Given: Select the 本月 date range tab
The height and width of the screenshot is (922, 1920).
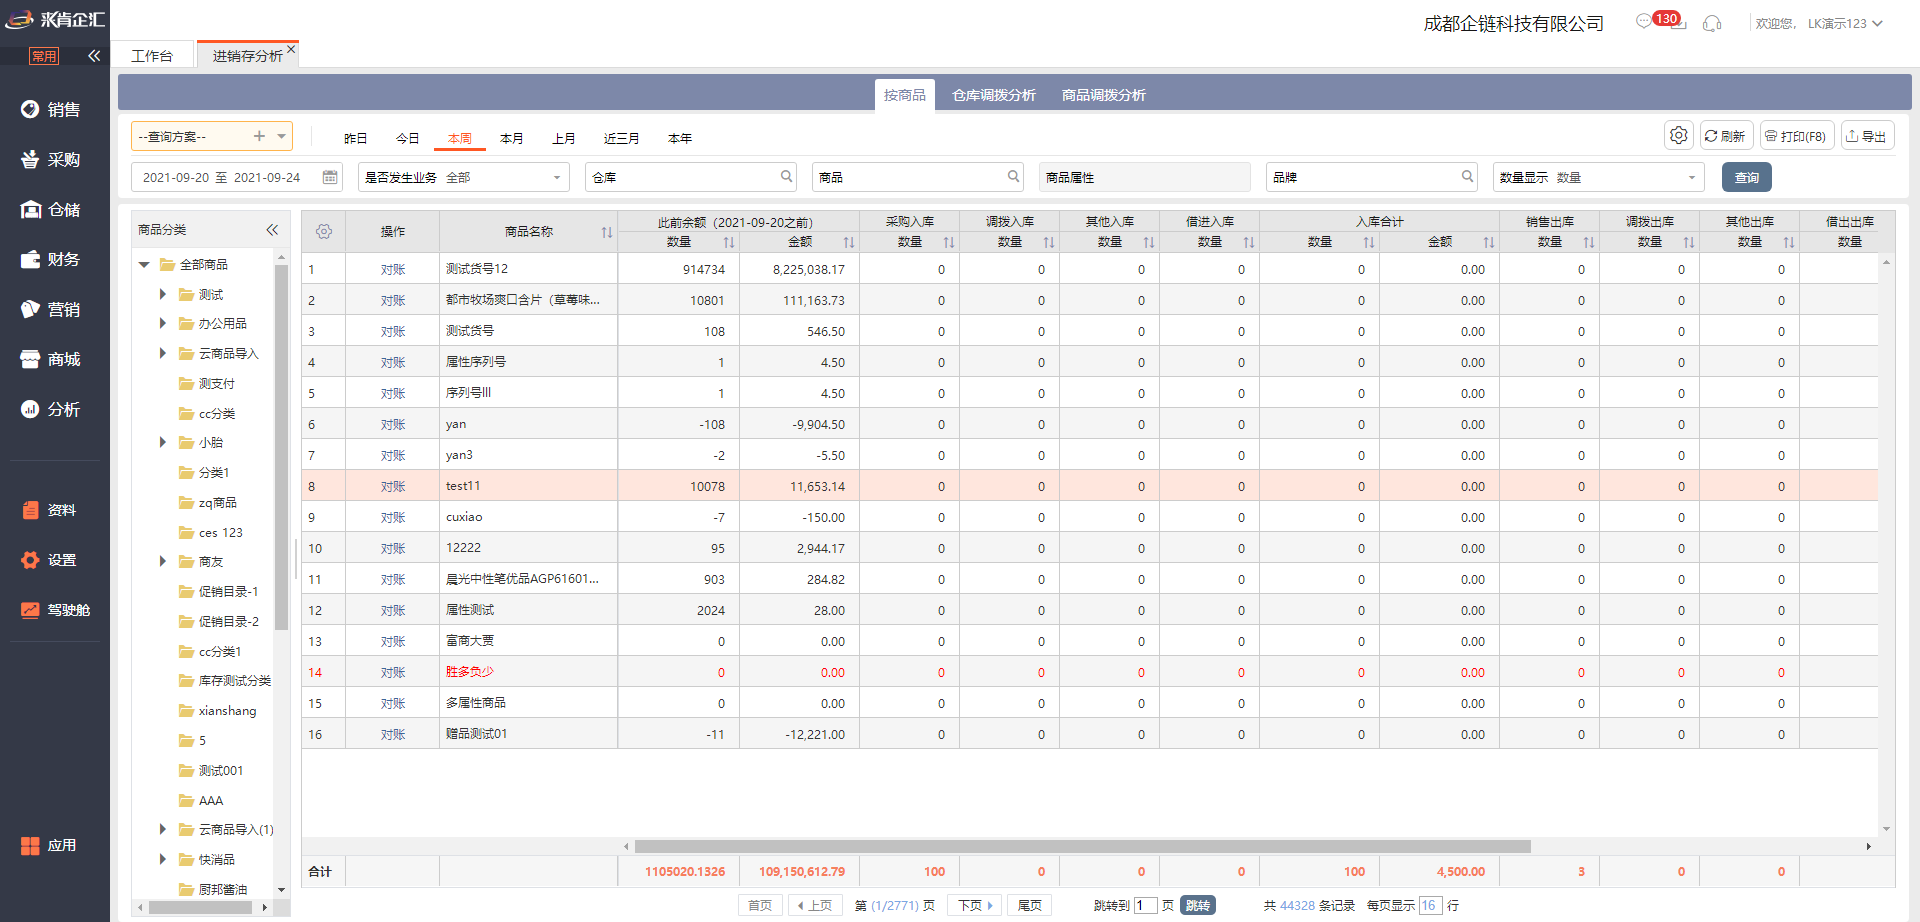Looking at the screenshot, I should [511, 138].
